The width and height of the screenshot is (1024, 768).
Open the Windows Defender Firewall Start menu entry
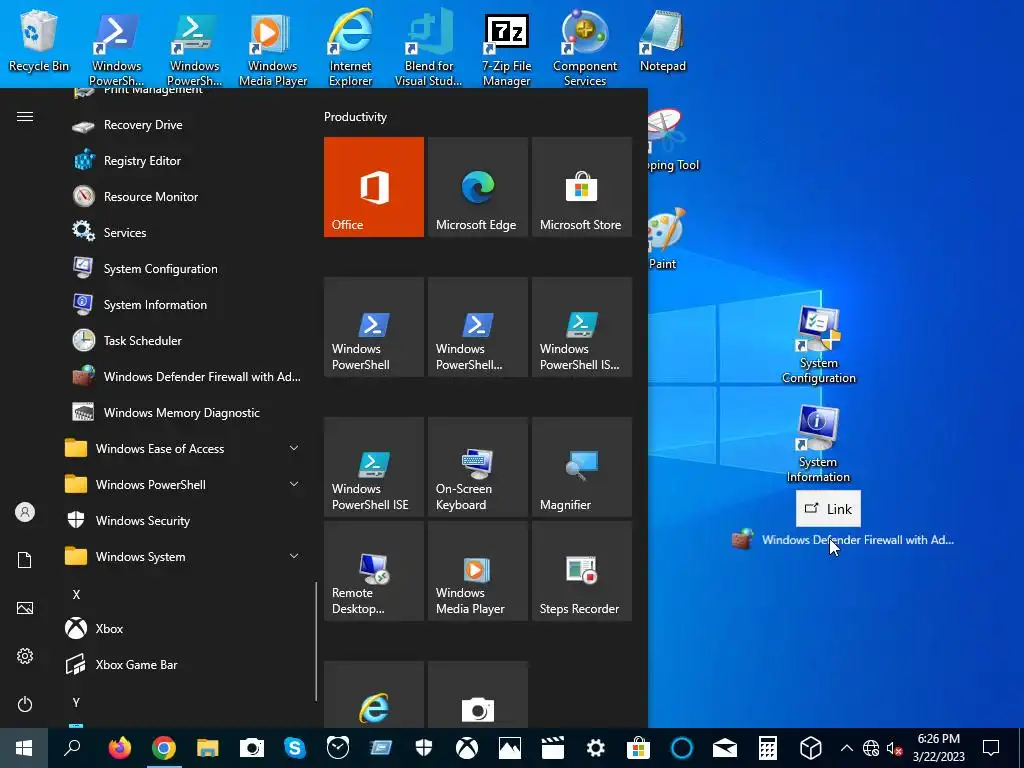click(x=183, y=377)
